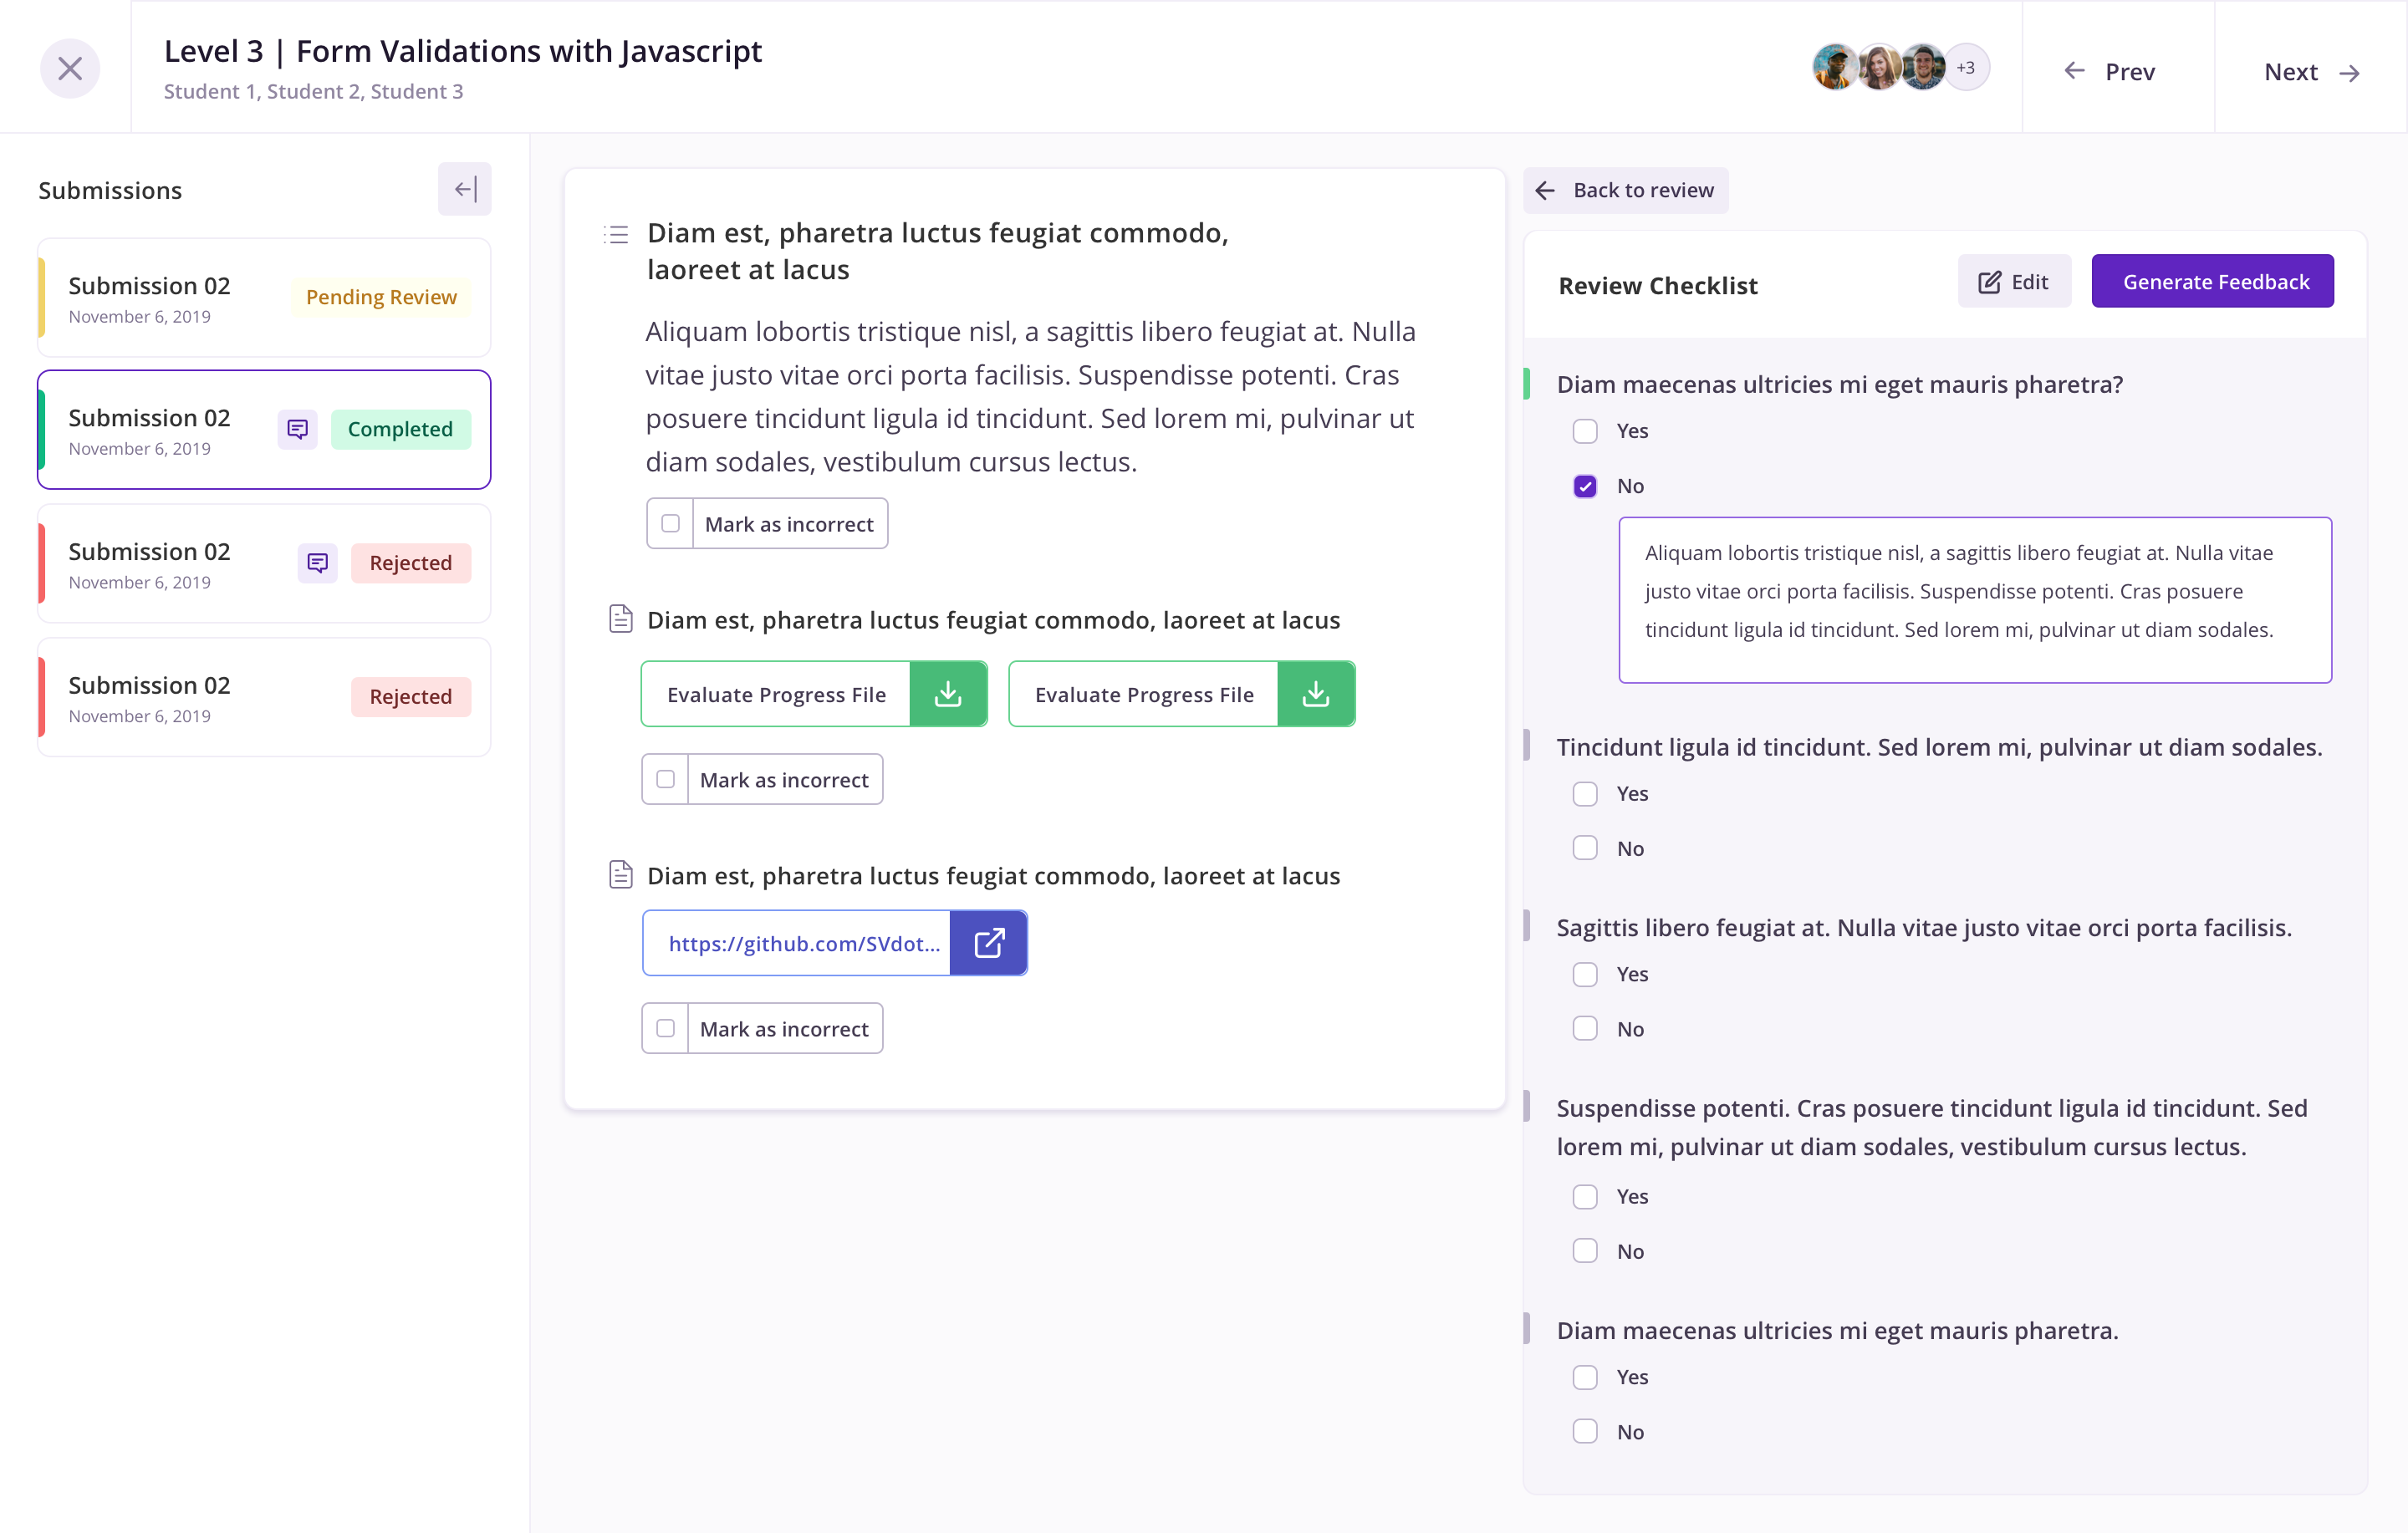Click the +3 avatar overflow indicator

pos(1966,67)
